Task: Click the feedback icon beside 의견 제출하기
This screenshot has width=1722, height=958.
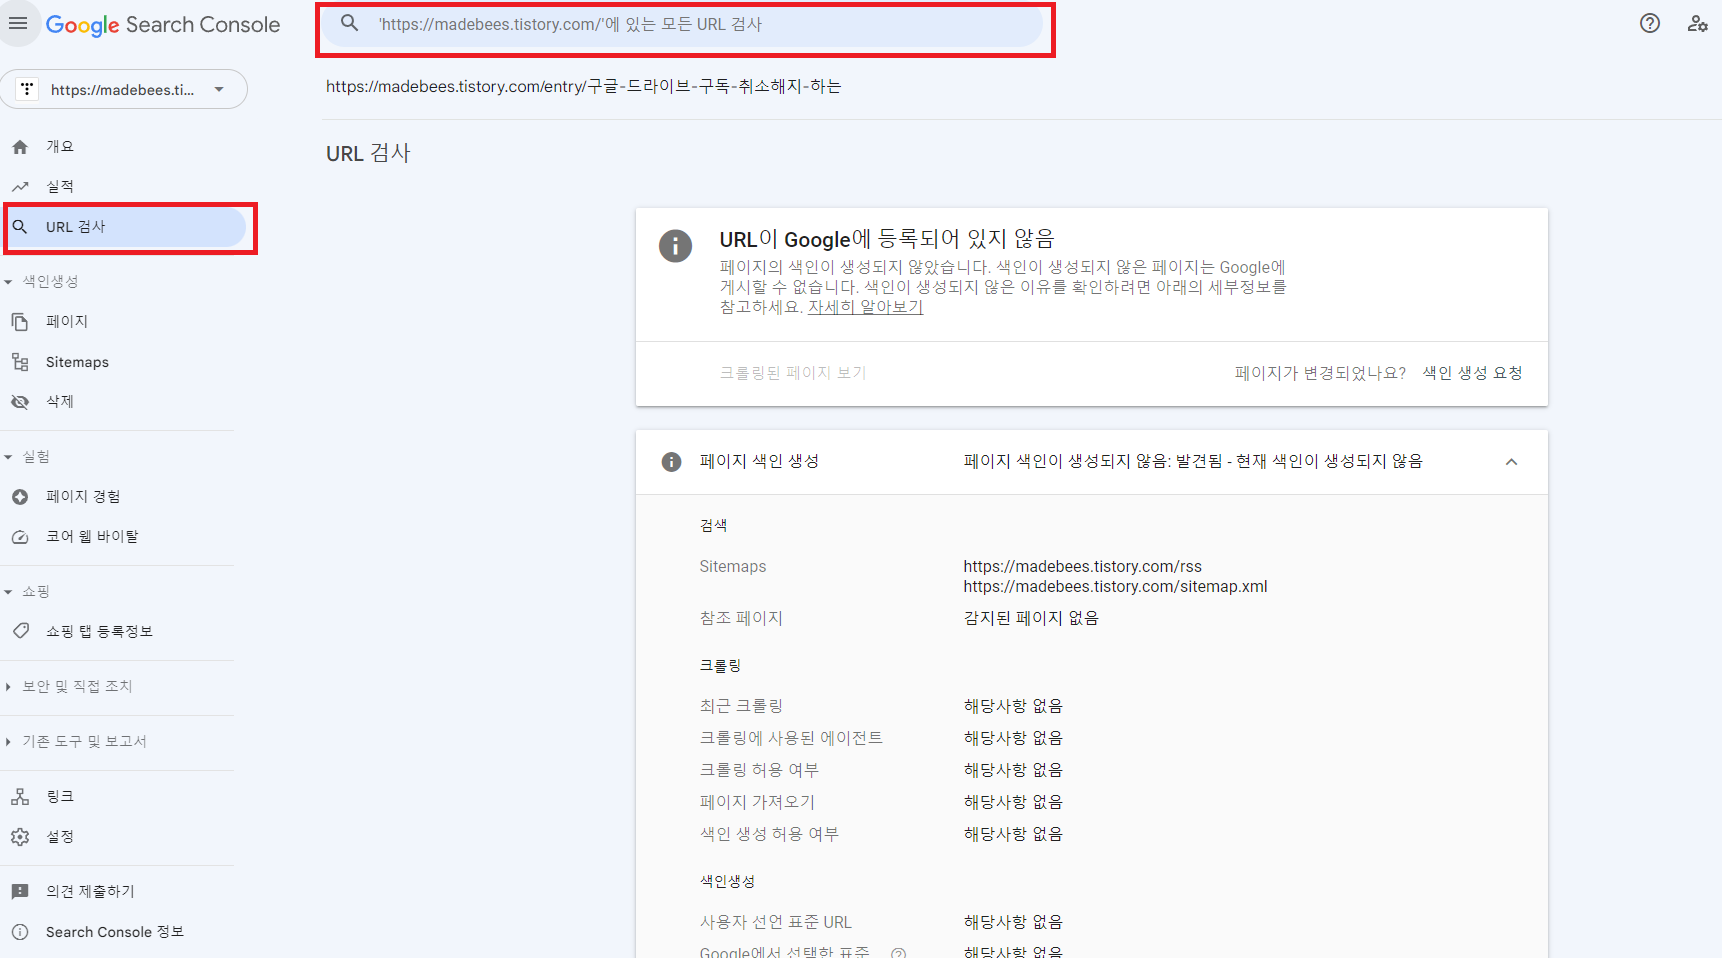Action: [x=20, y=892]
